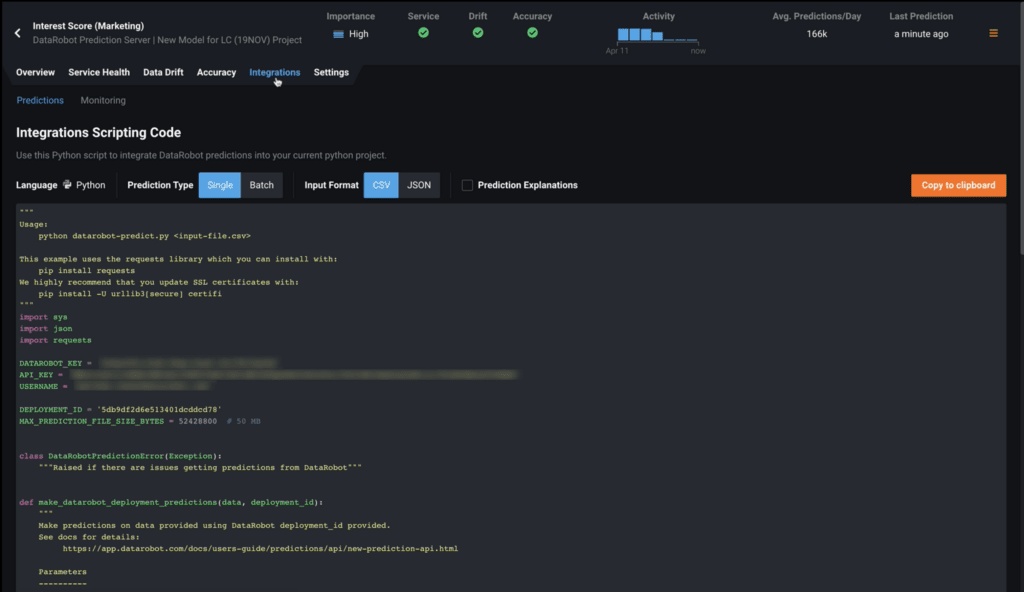Click the 'pip install requests' line
1024x592 pixels.
pos(86,271)
